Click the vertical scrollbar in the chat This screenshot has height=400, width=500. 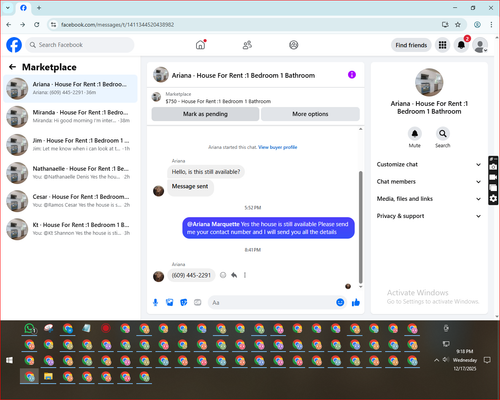pos(360,227)
